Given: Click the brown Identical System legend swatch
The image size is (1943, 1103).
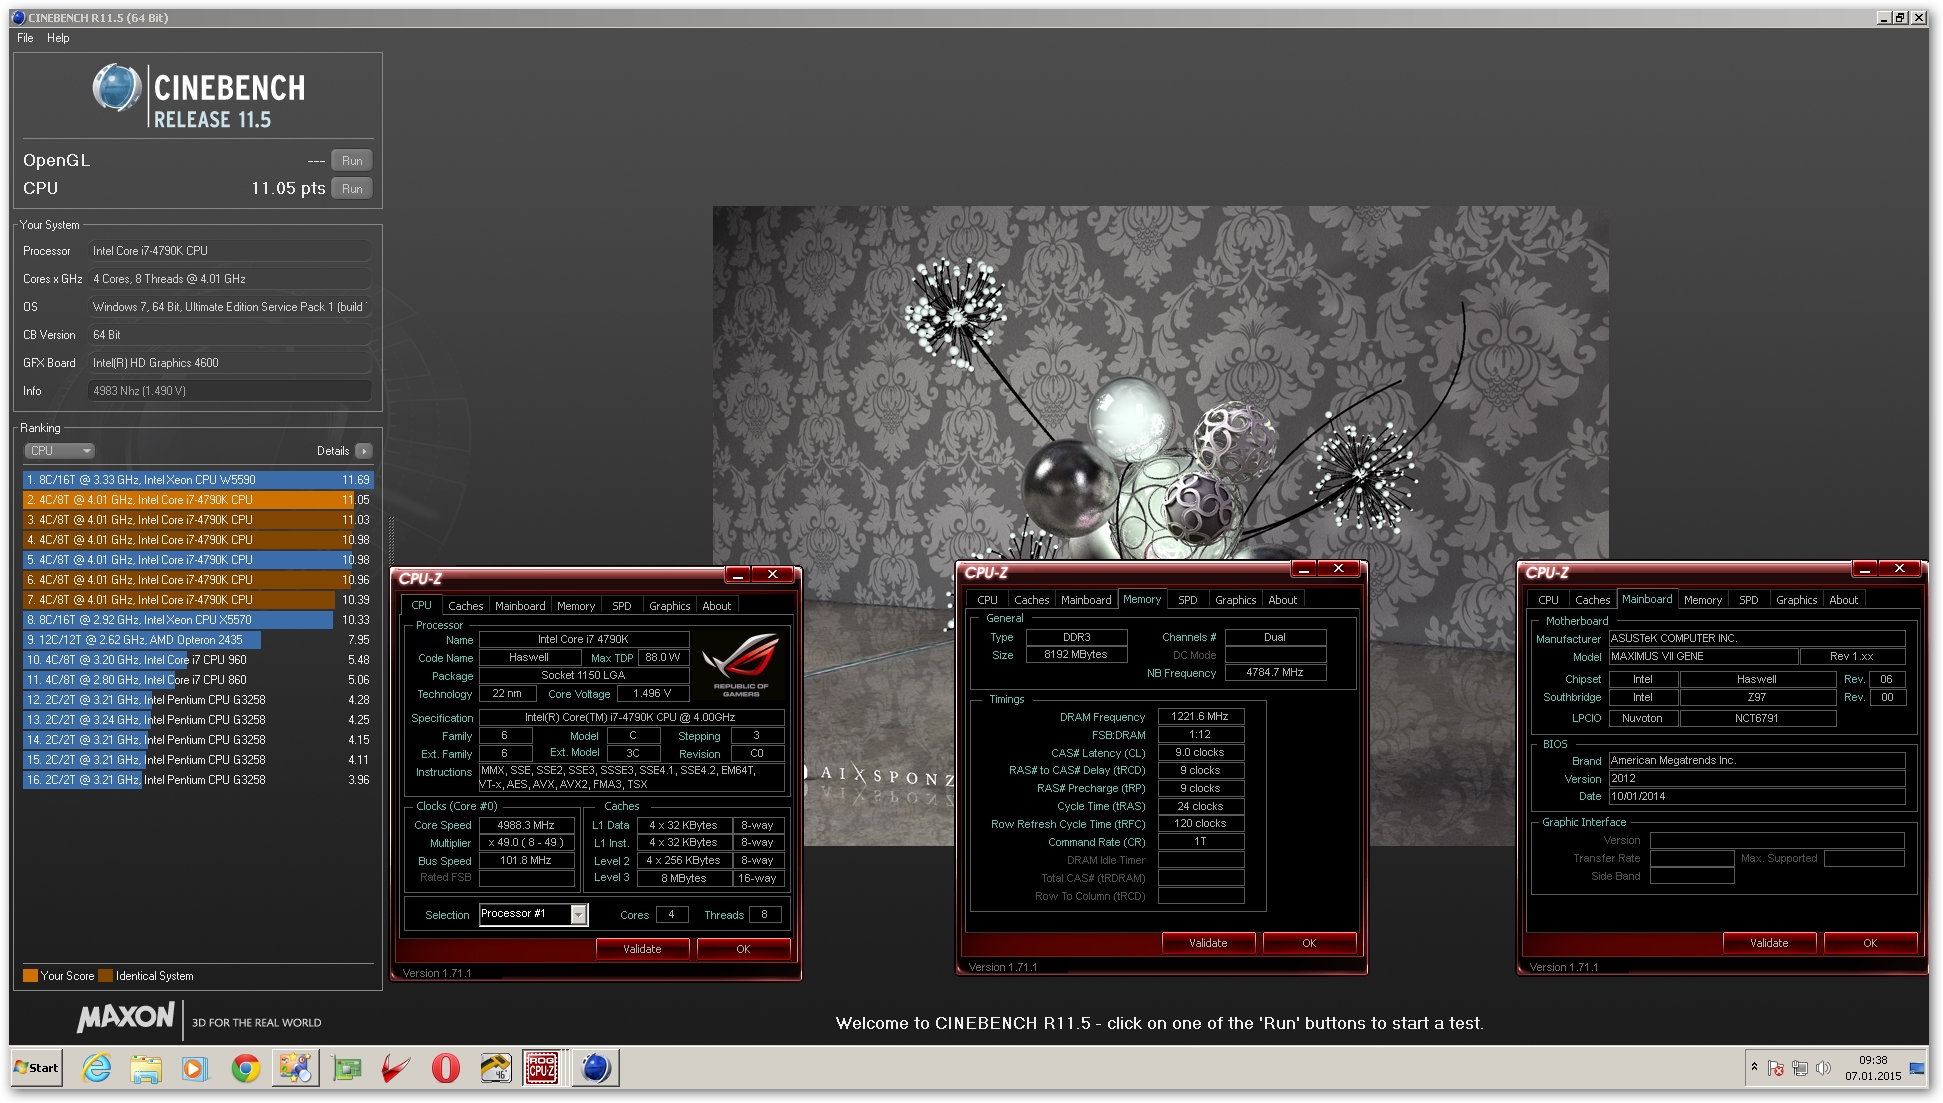Looking at the screenshot, I should point(105,976).
